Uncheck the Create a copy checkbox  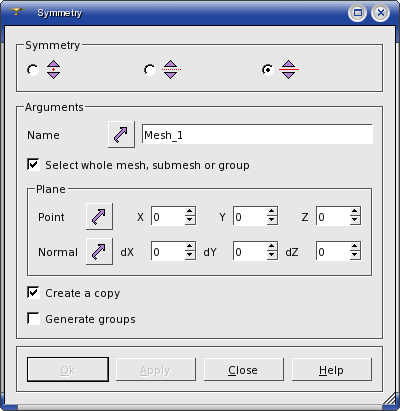33,293
